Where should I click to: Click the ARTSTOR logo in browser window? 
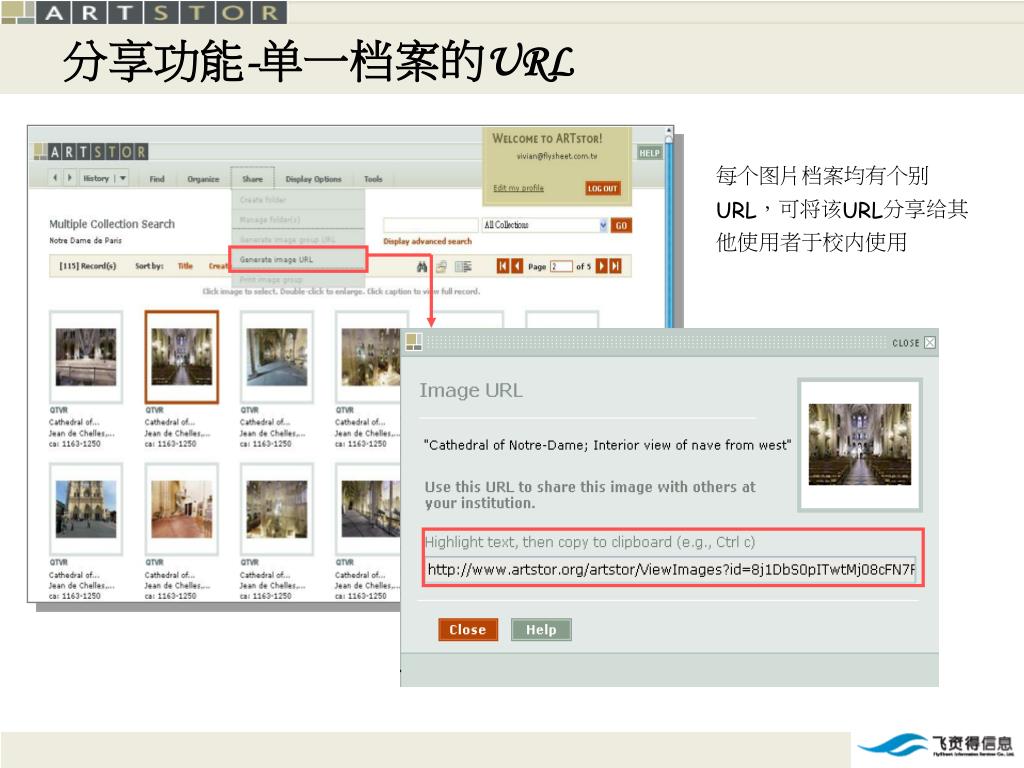pyautogui.click(x=91, y=152)
